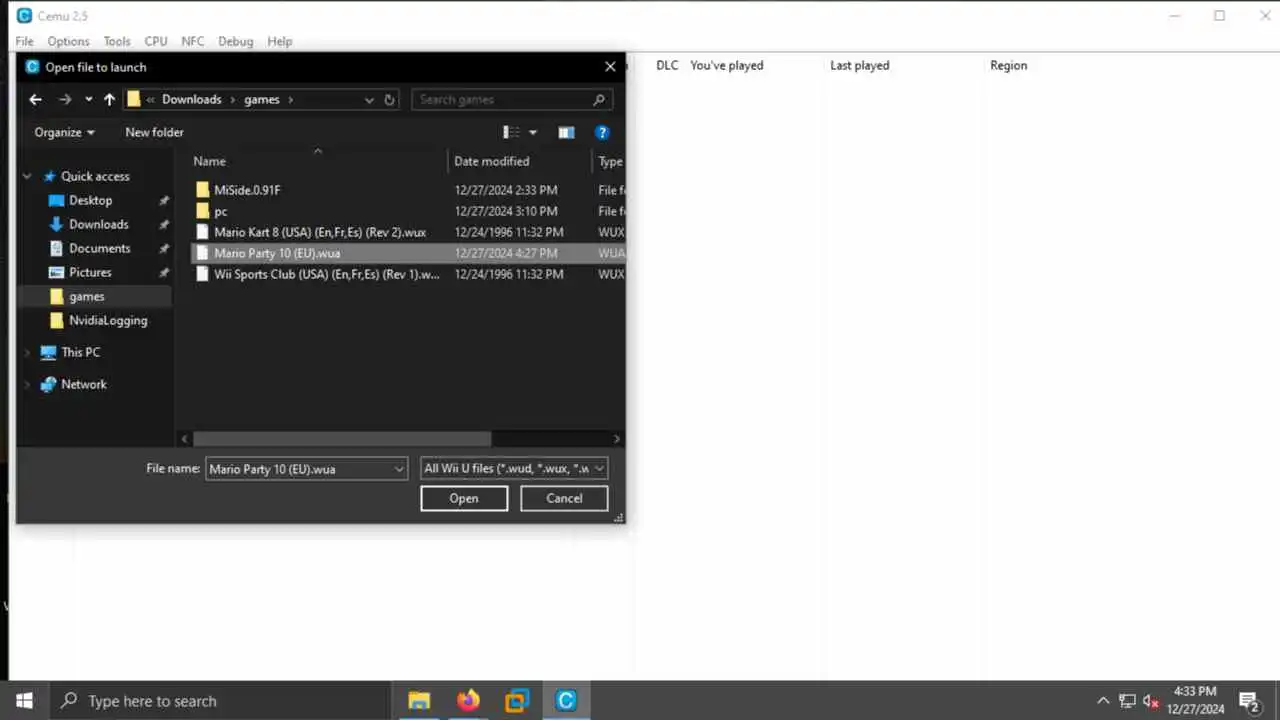Screen dimensions: 1280x720
Task: Click the Open button
Action: 464,498
